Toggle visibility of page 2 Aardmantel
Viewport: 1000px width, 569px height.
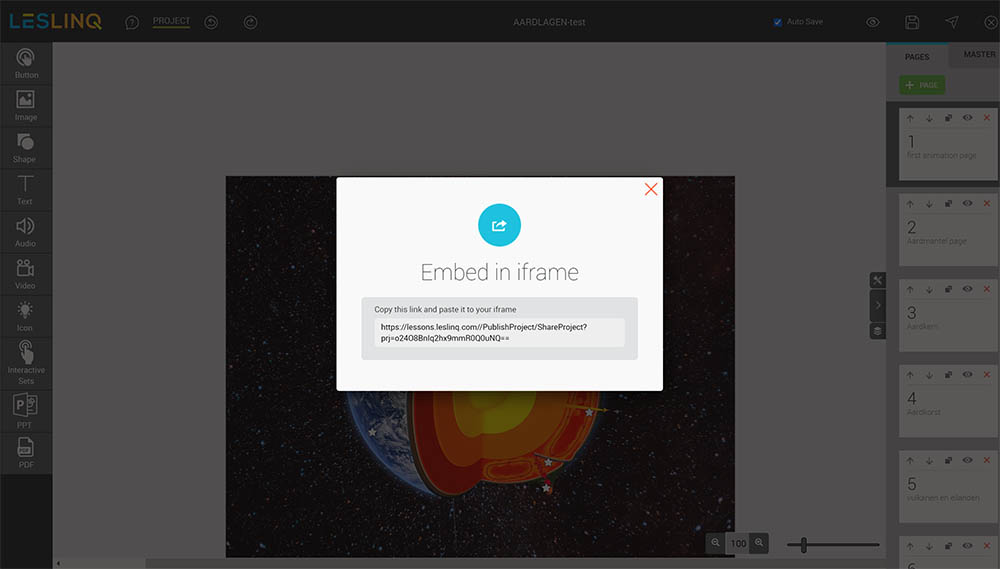coord(967,203)
